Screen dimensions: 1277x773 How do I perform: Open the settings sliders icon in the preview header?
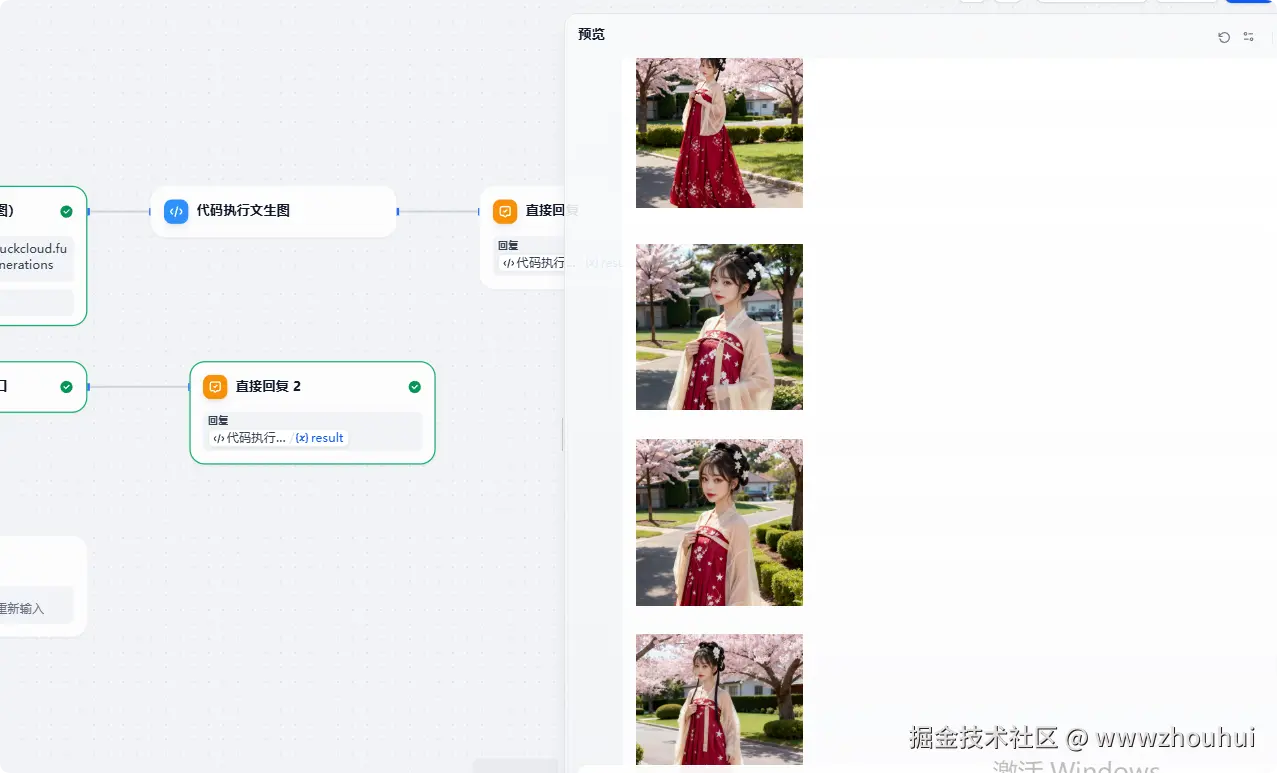[1249, 37]
